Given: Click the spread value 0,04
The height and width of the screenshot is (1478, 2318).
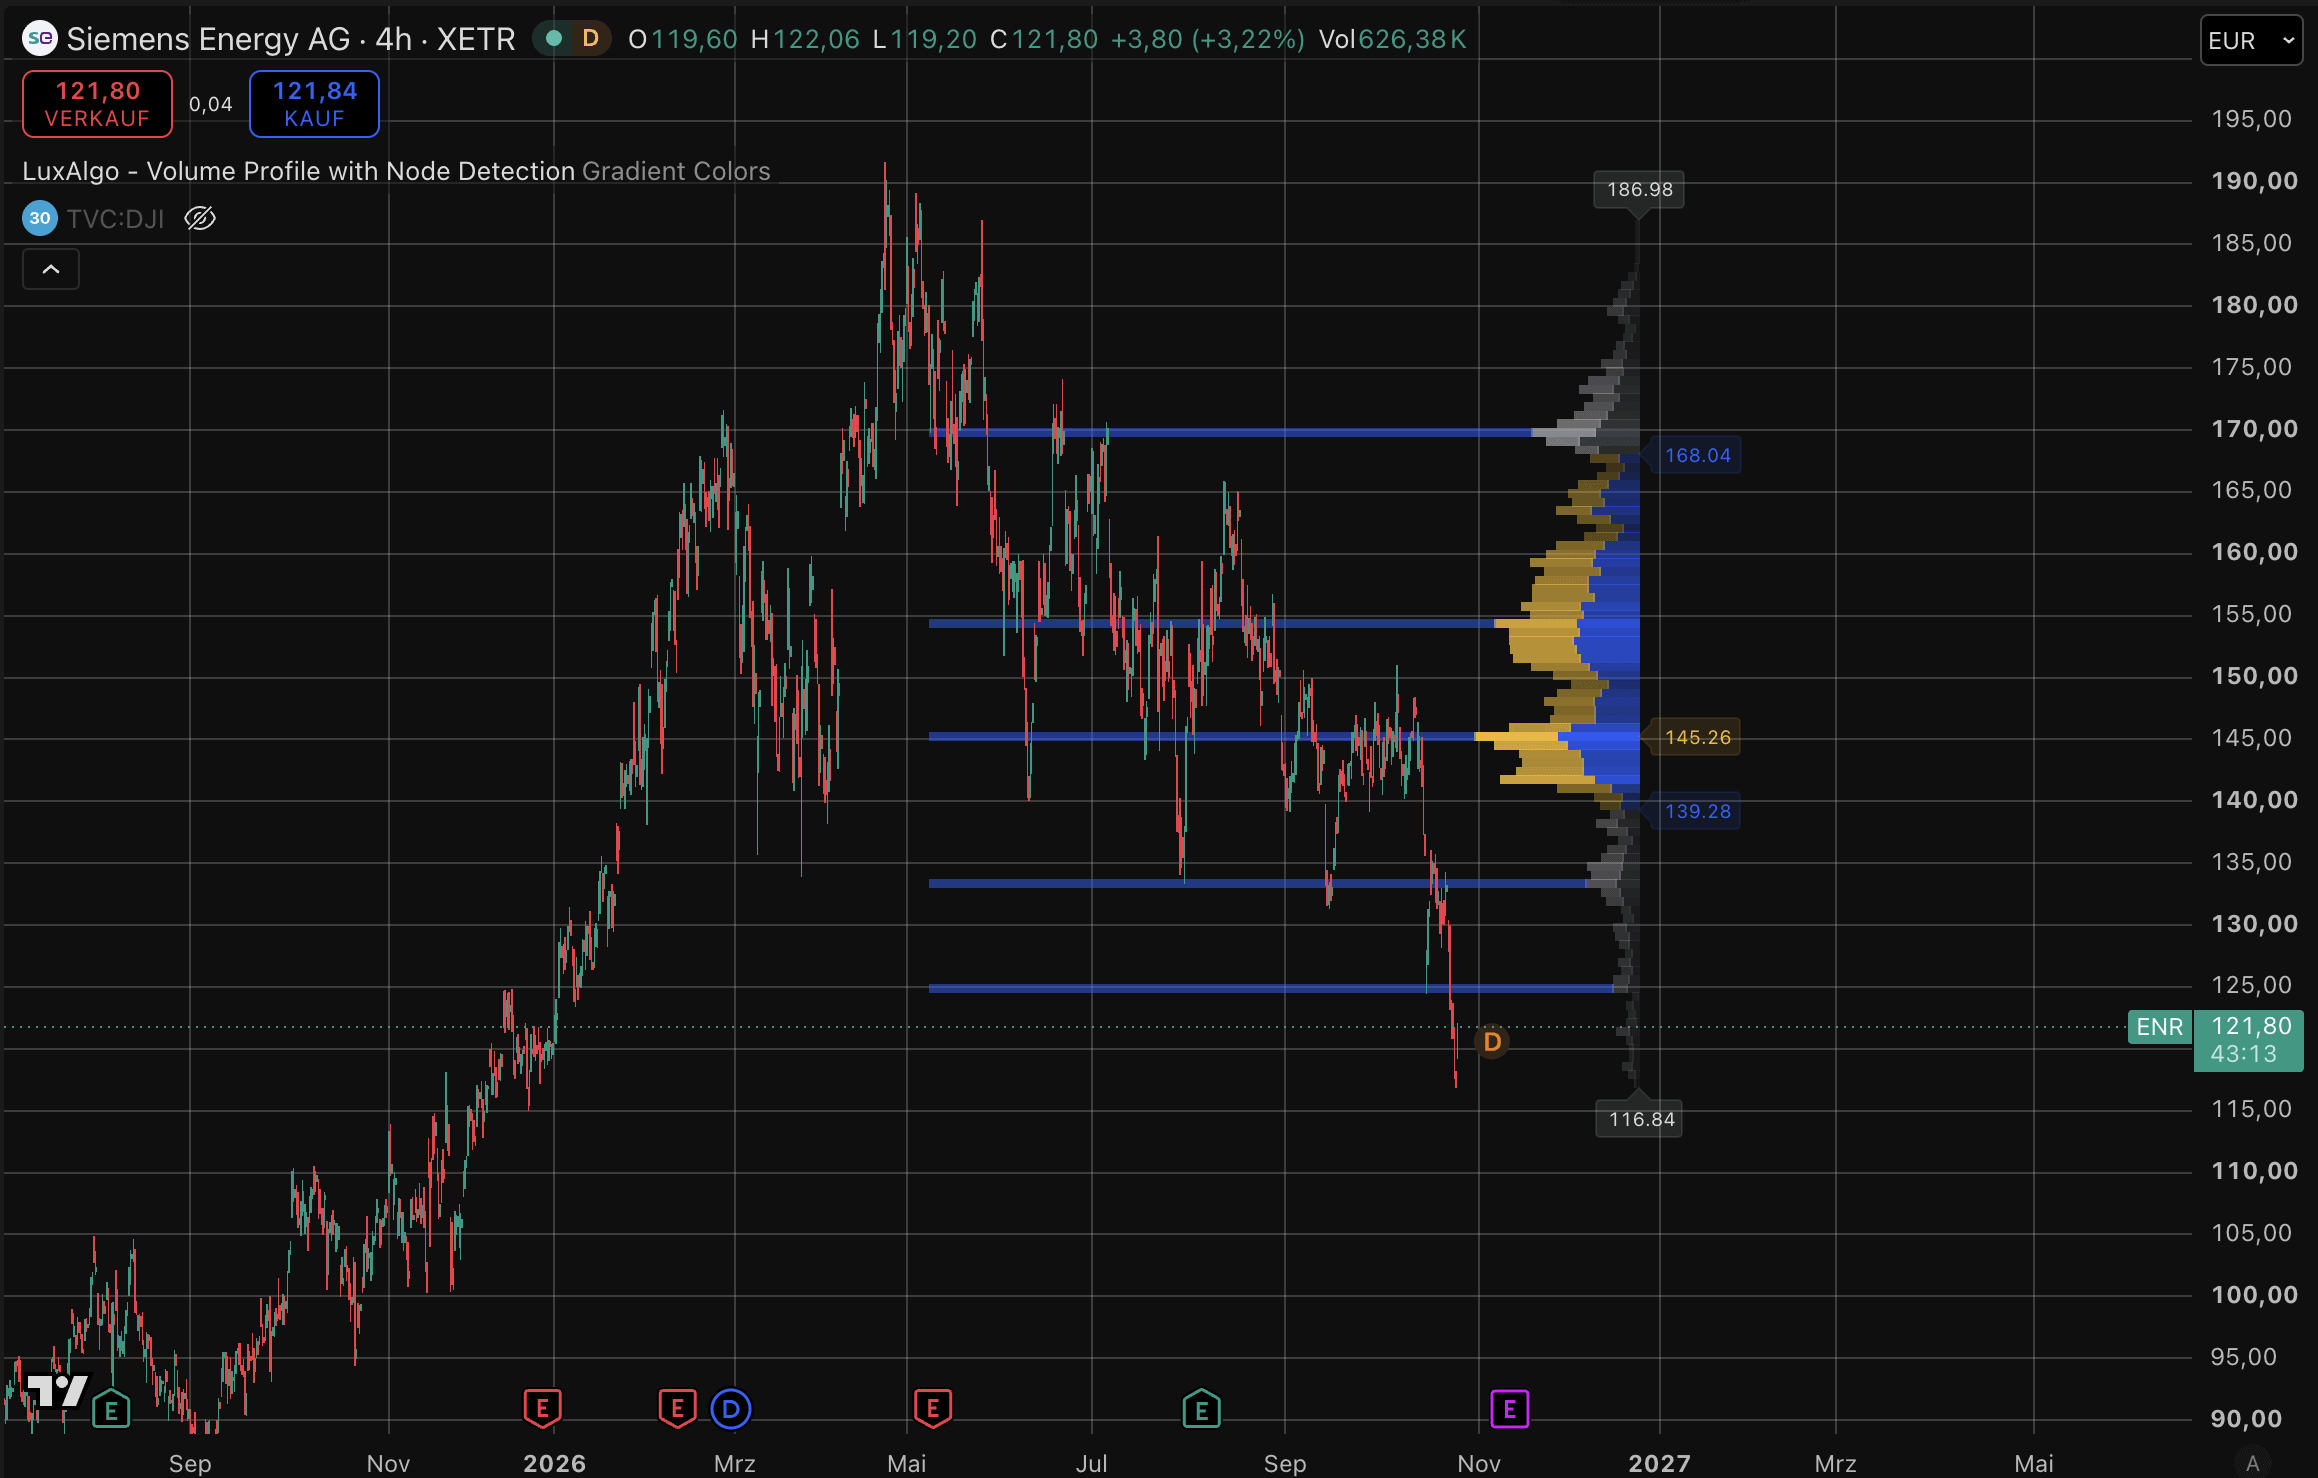Looking at the screenshot, I should (211, 104).
